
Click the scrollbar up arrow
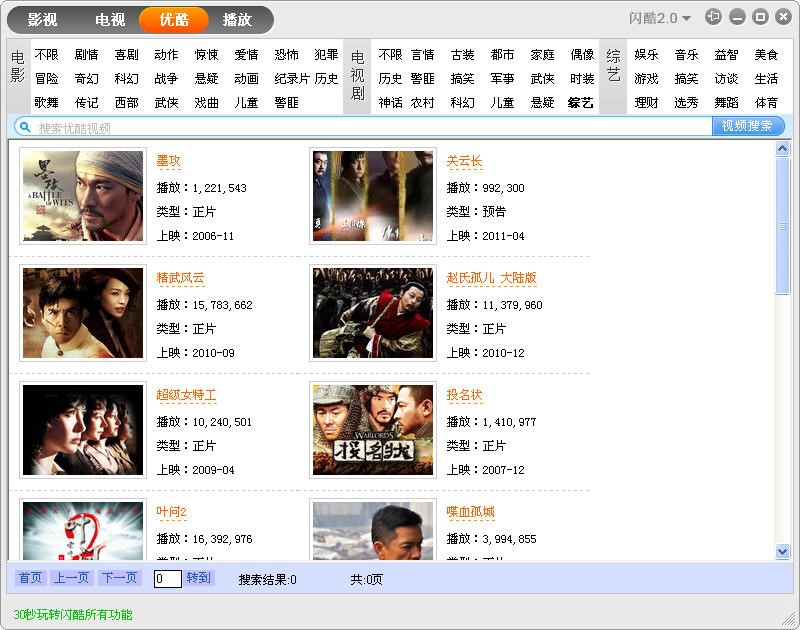coord(782,148)
